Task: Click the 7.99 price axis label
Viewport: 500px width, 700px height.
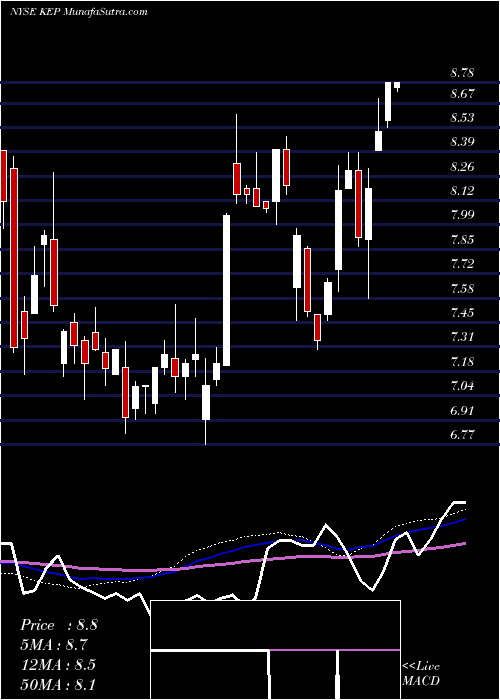Action: tap(462, 215)
